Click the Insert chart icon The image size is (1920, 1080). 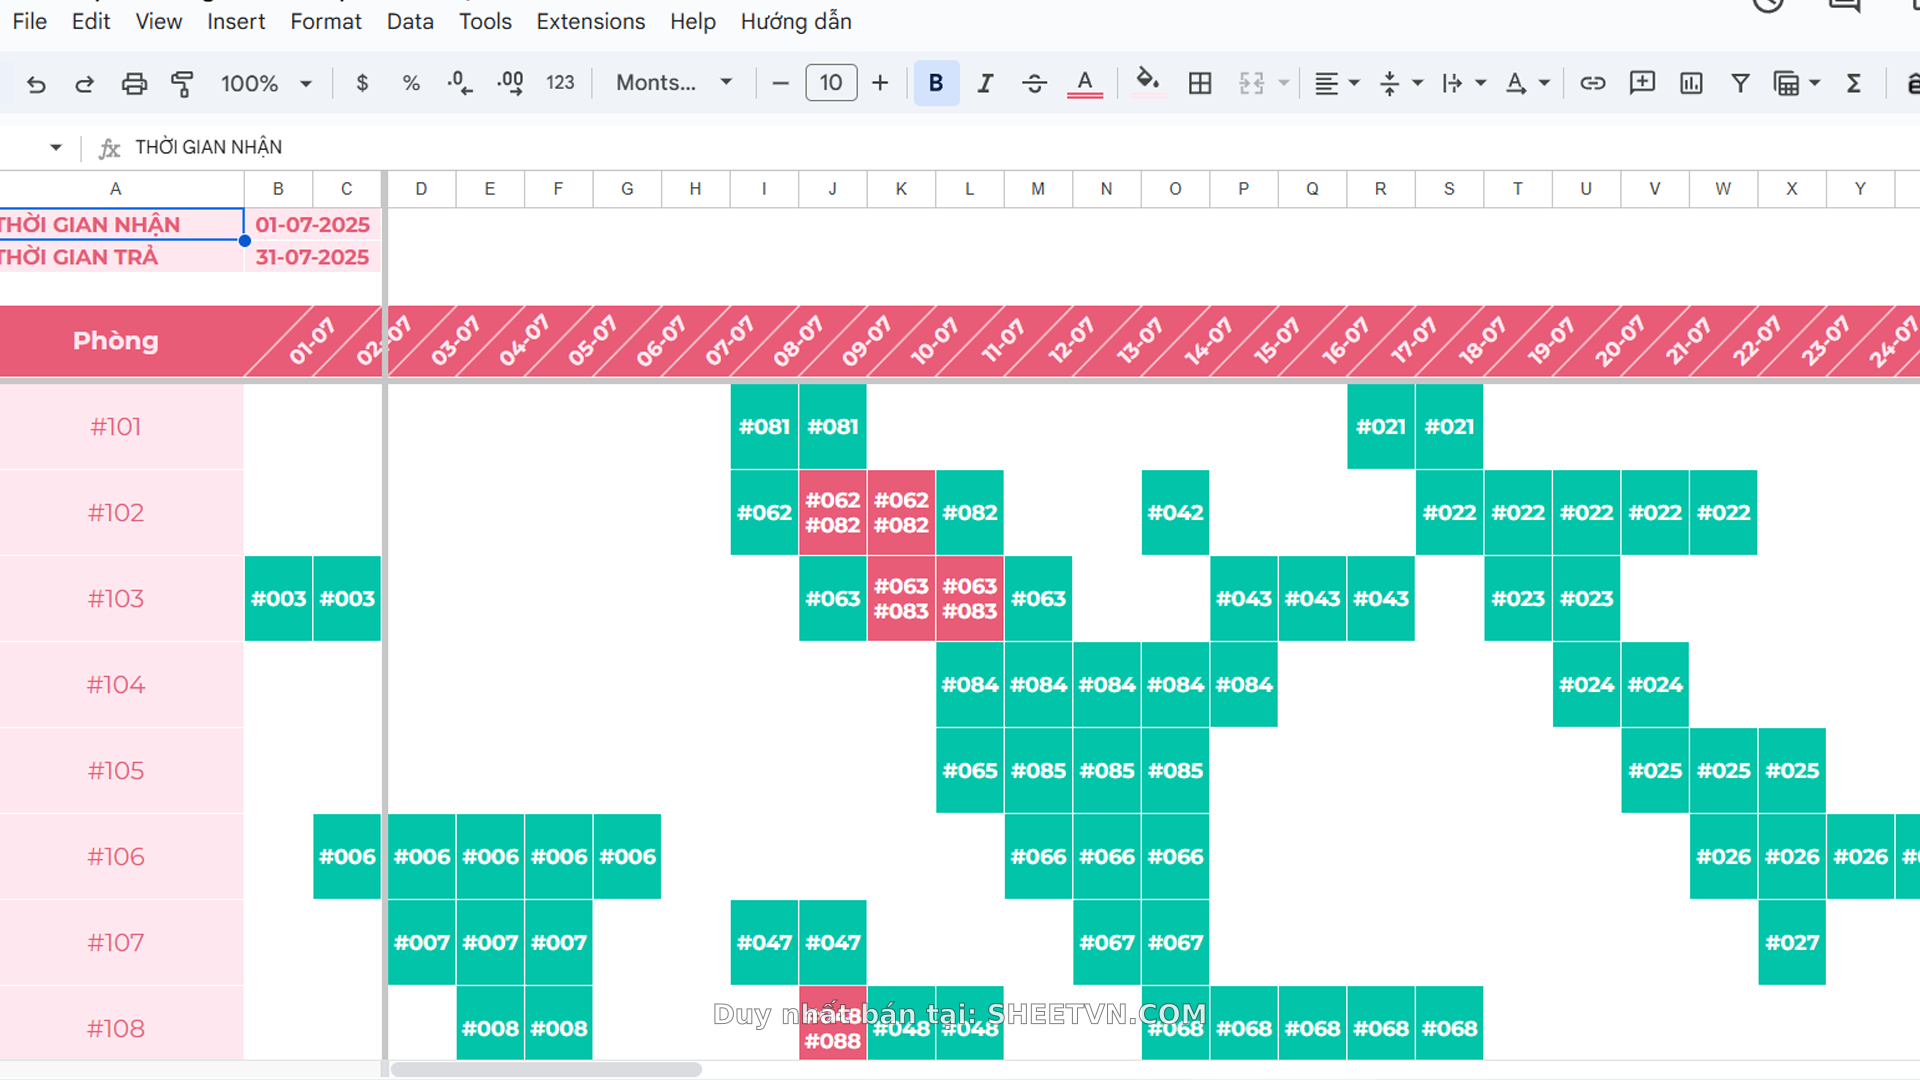1691,84
